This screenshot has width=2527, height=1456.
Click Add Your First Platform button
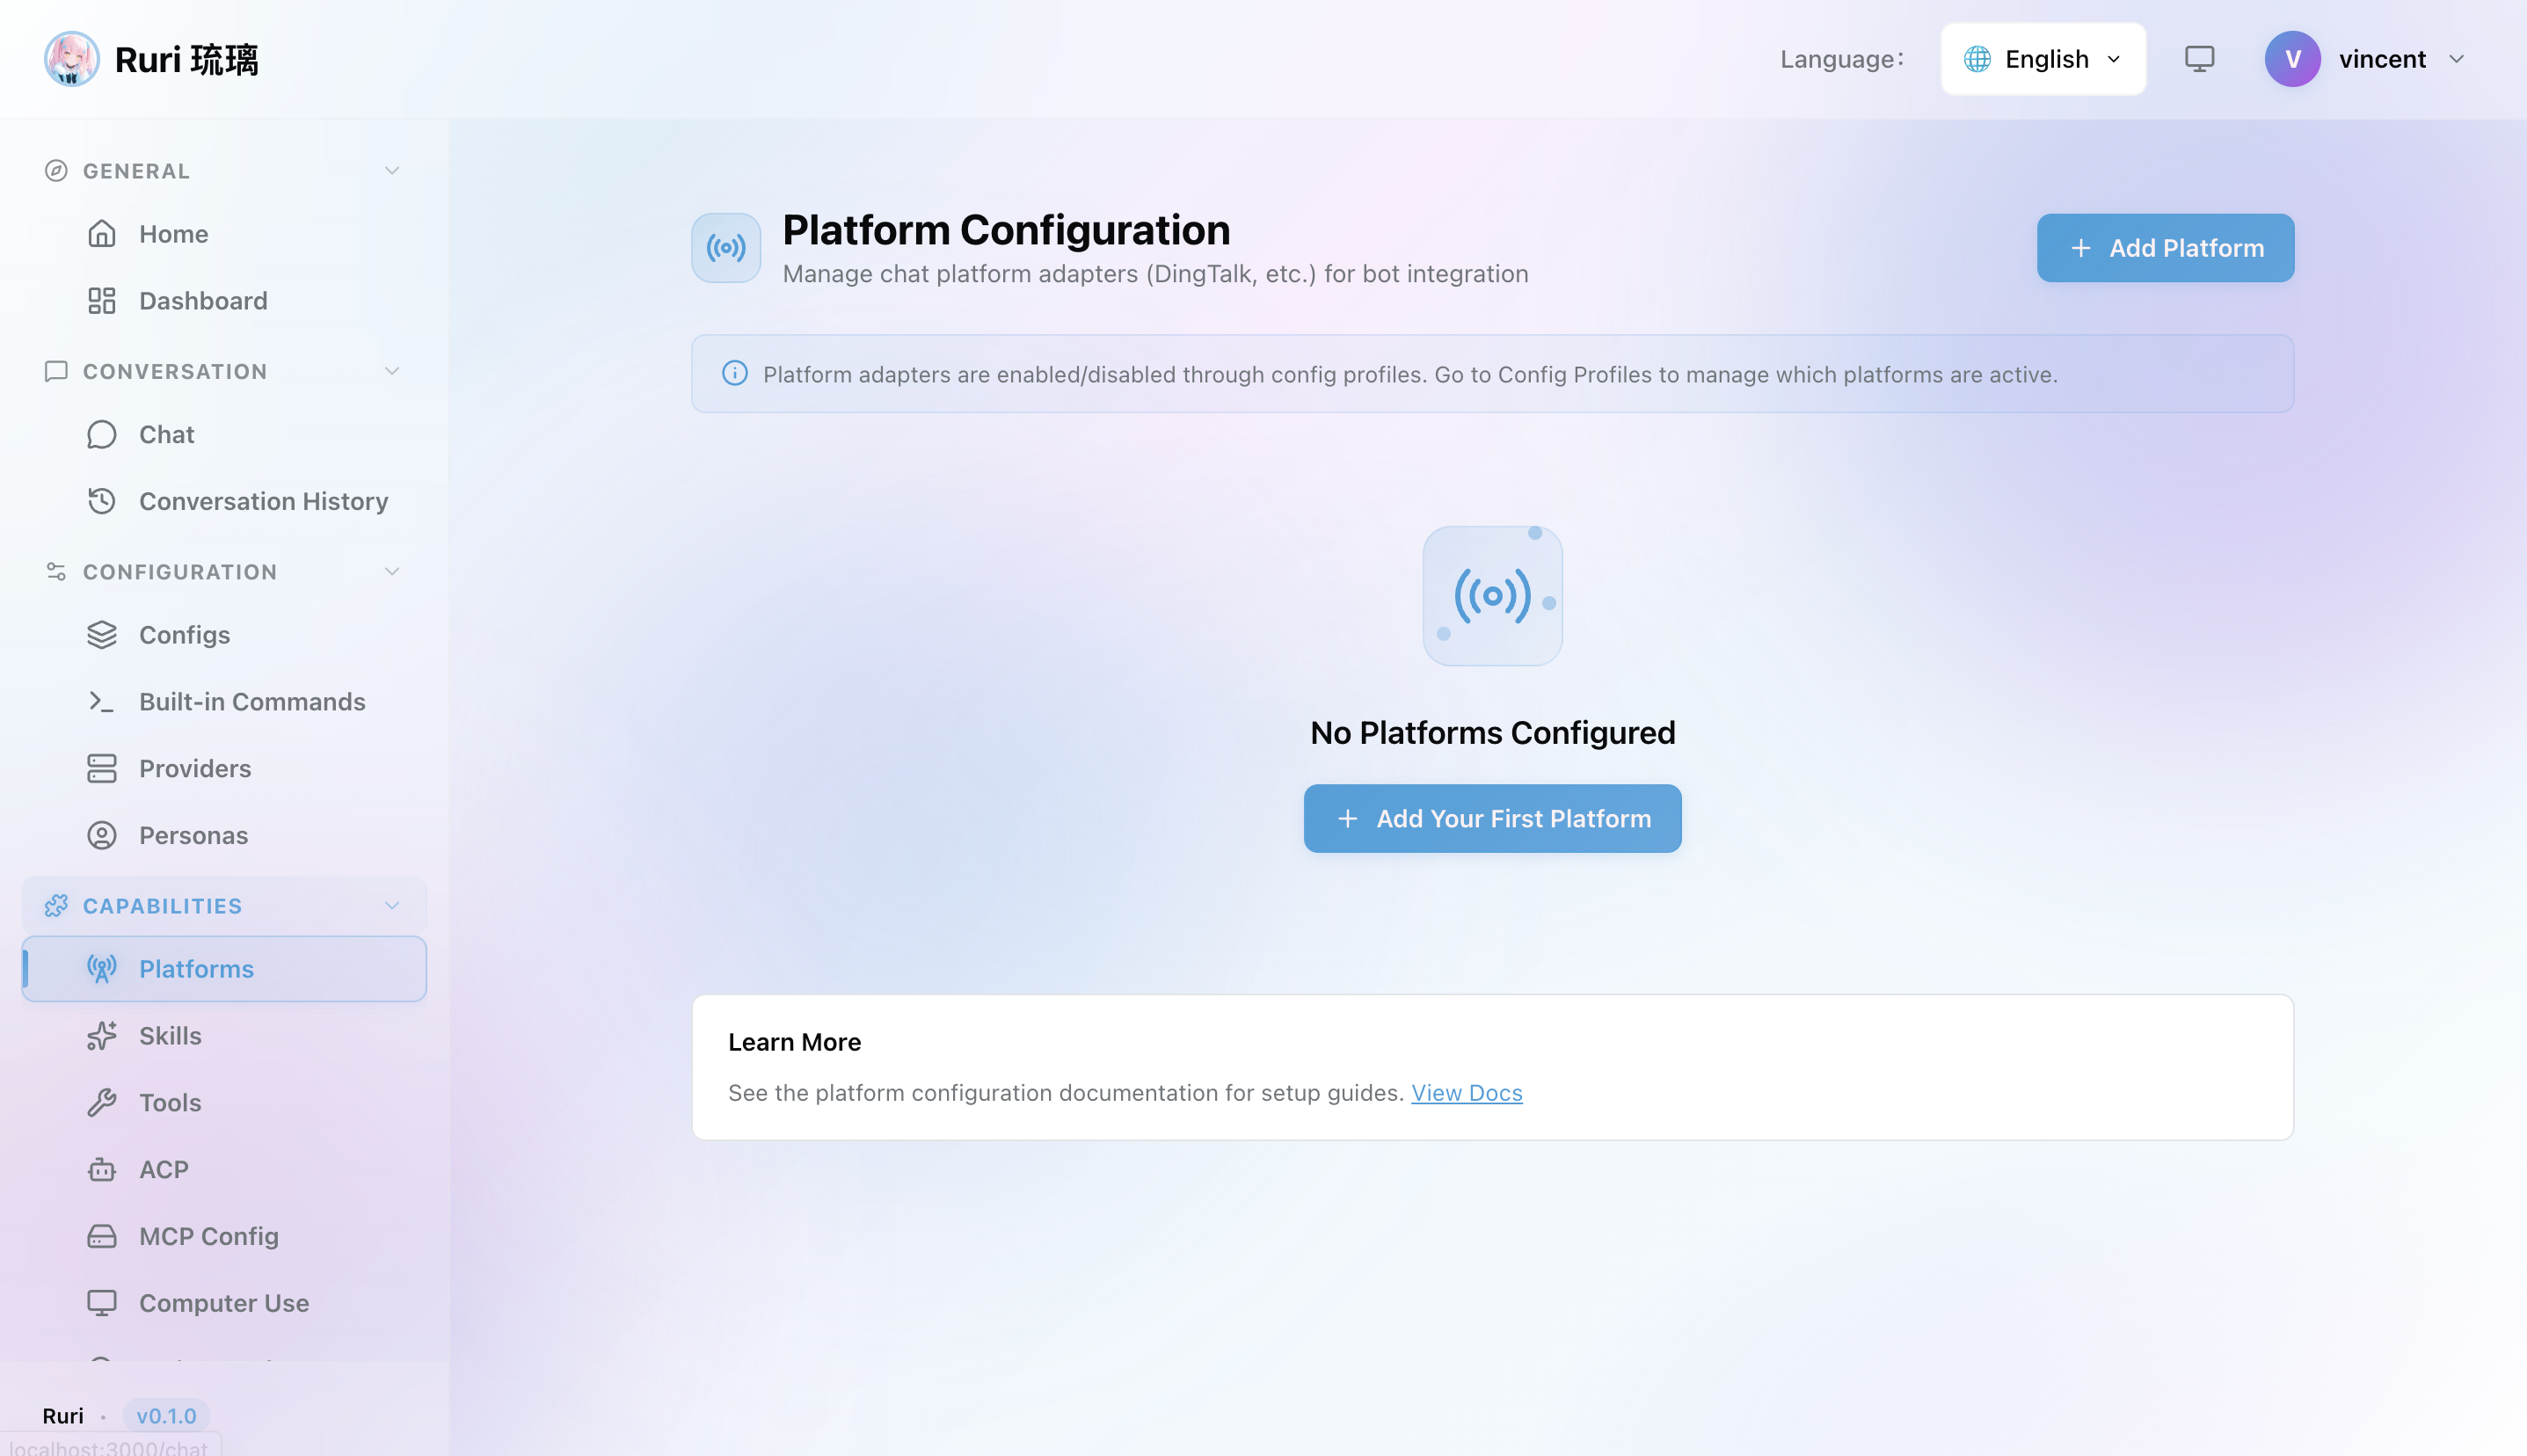[x=1492, y=819]
